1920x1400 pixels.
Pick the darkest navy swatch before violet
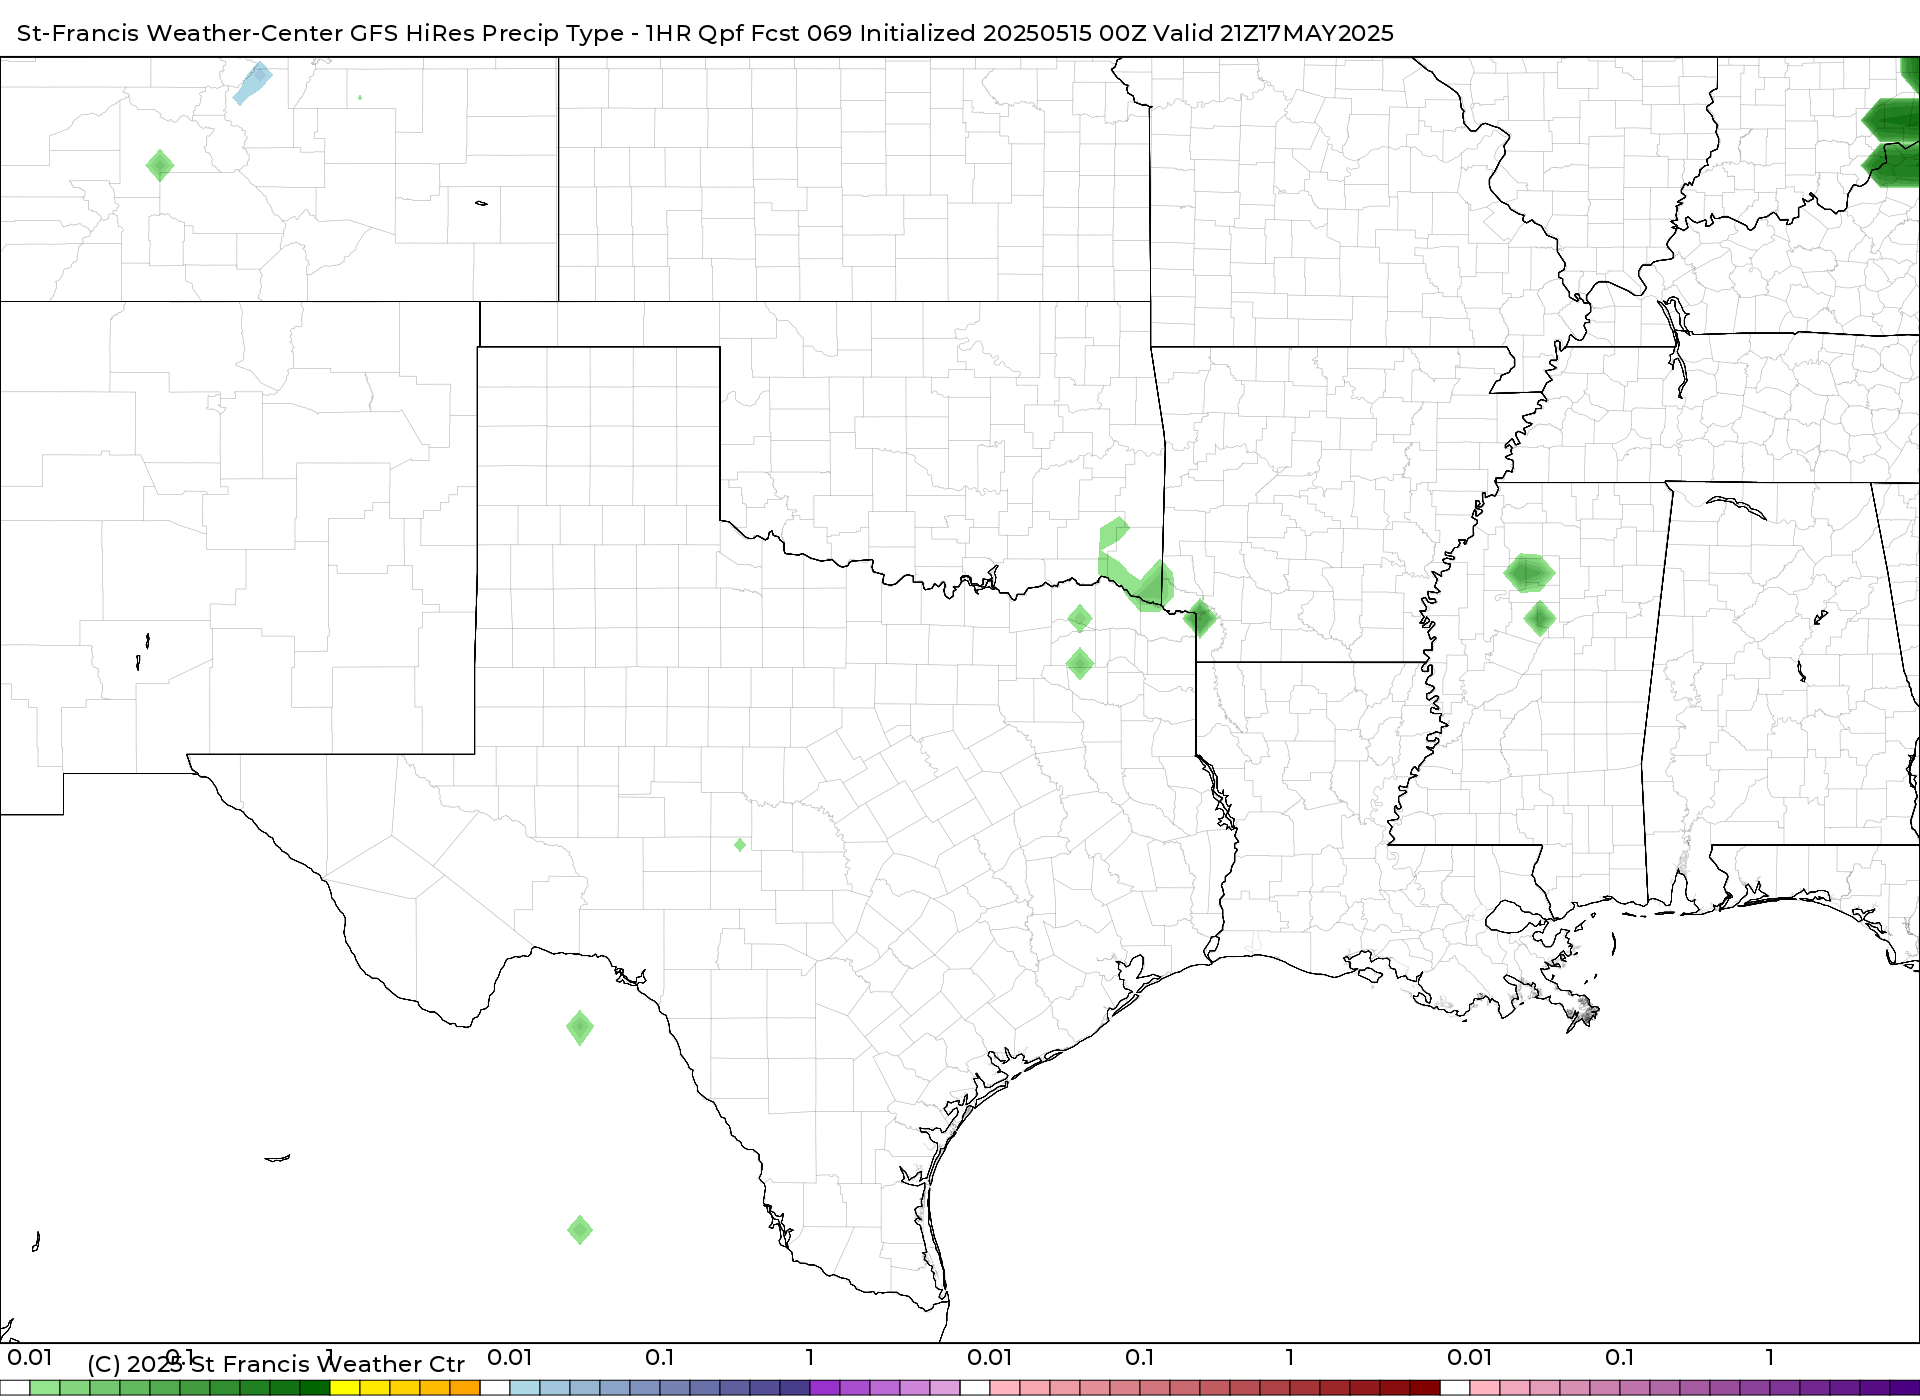click(x=795, y=1388)
